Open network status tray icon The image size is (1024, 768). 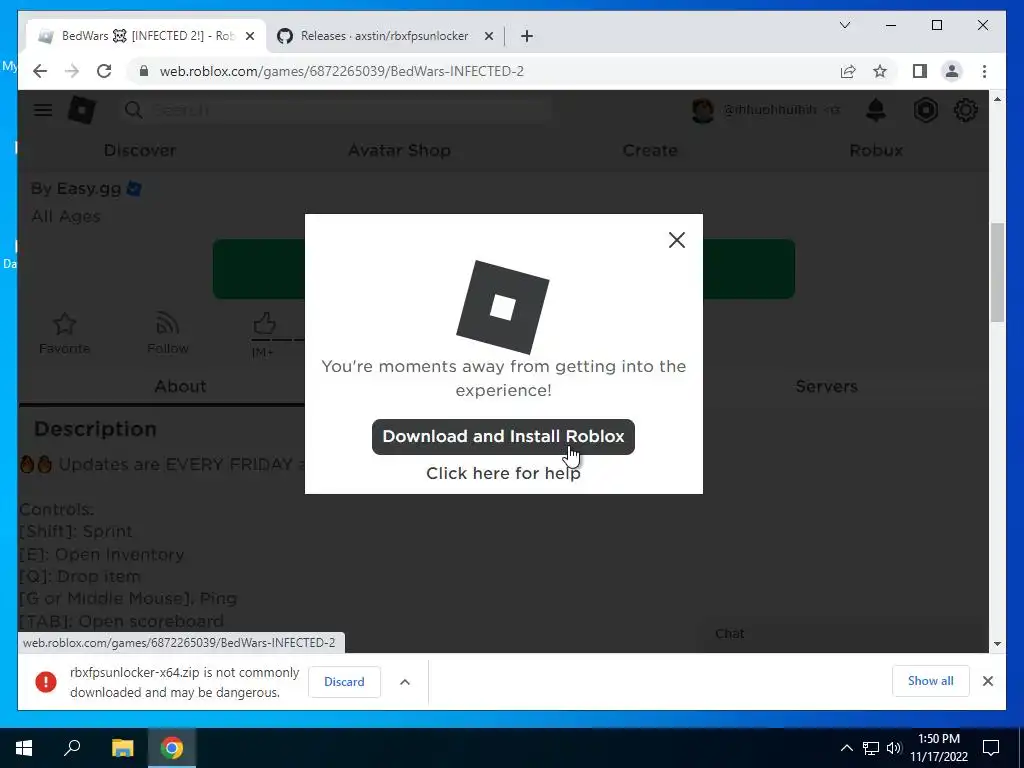(x=871, y=748)
